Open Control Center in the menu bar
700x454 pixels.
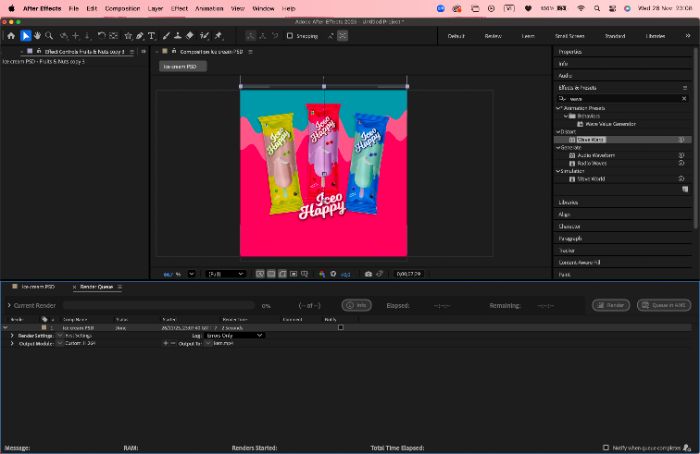click(x=612, y=8)
